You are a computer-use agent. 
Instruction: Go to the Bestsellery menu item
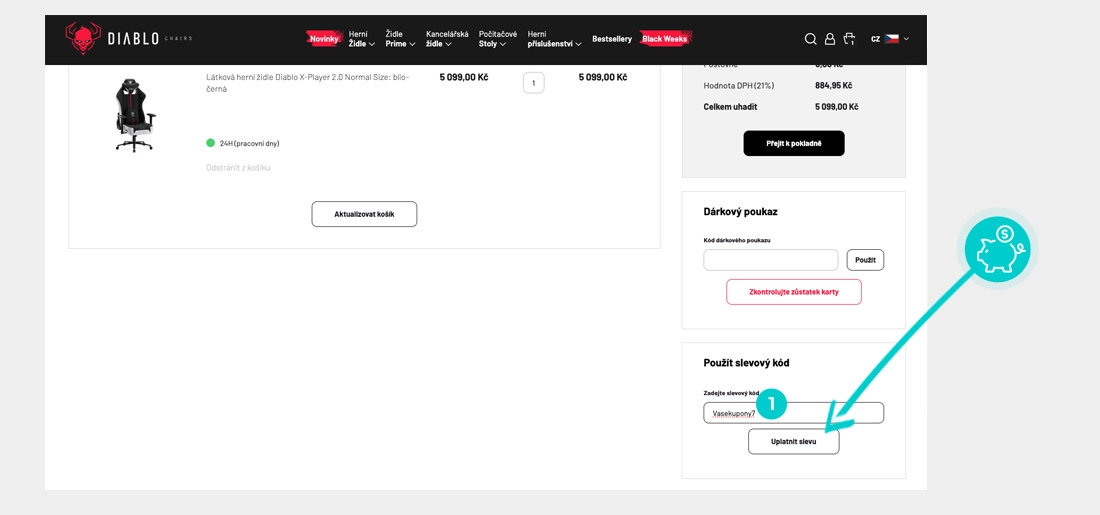tap(611, 39)
